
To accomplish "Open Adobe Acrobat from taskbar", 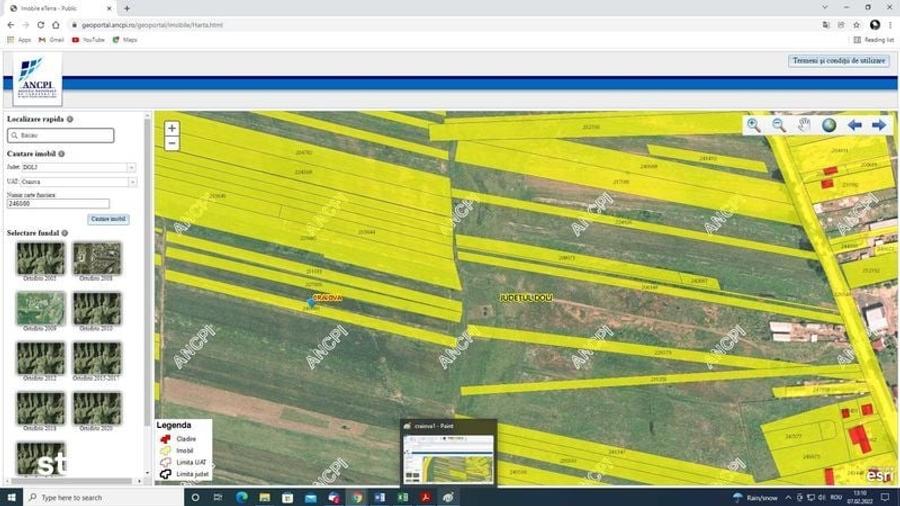I will click(425, 497).
